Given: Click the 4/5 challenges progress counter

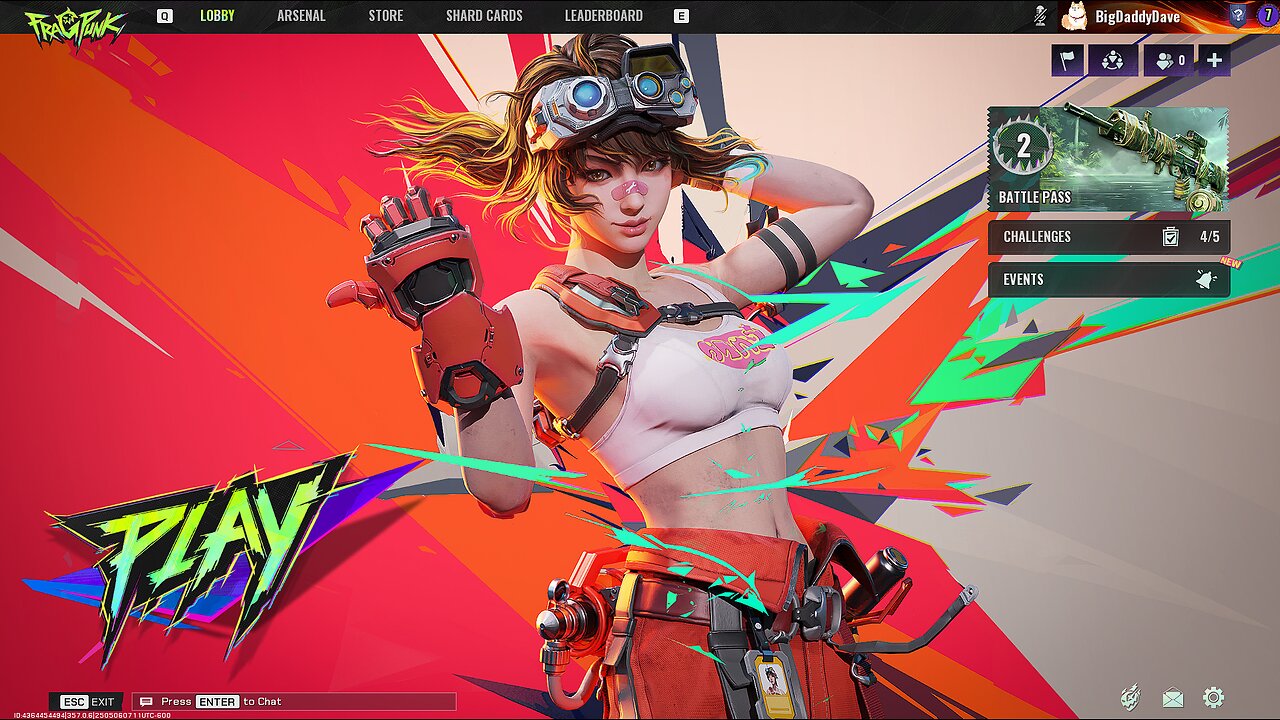Looking at the screenshot, I should 1209,237.
